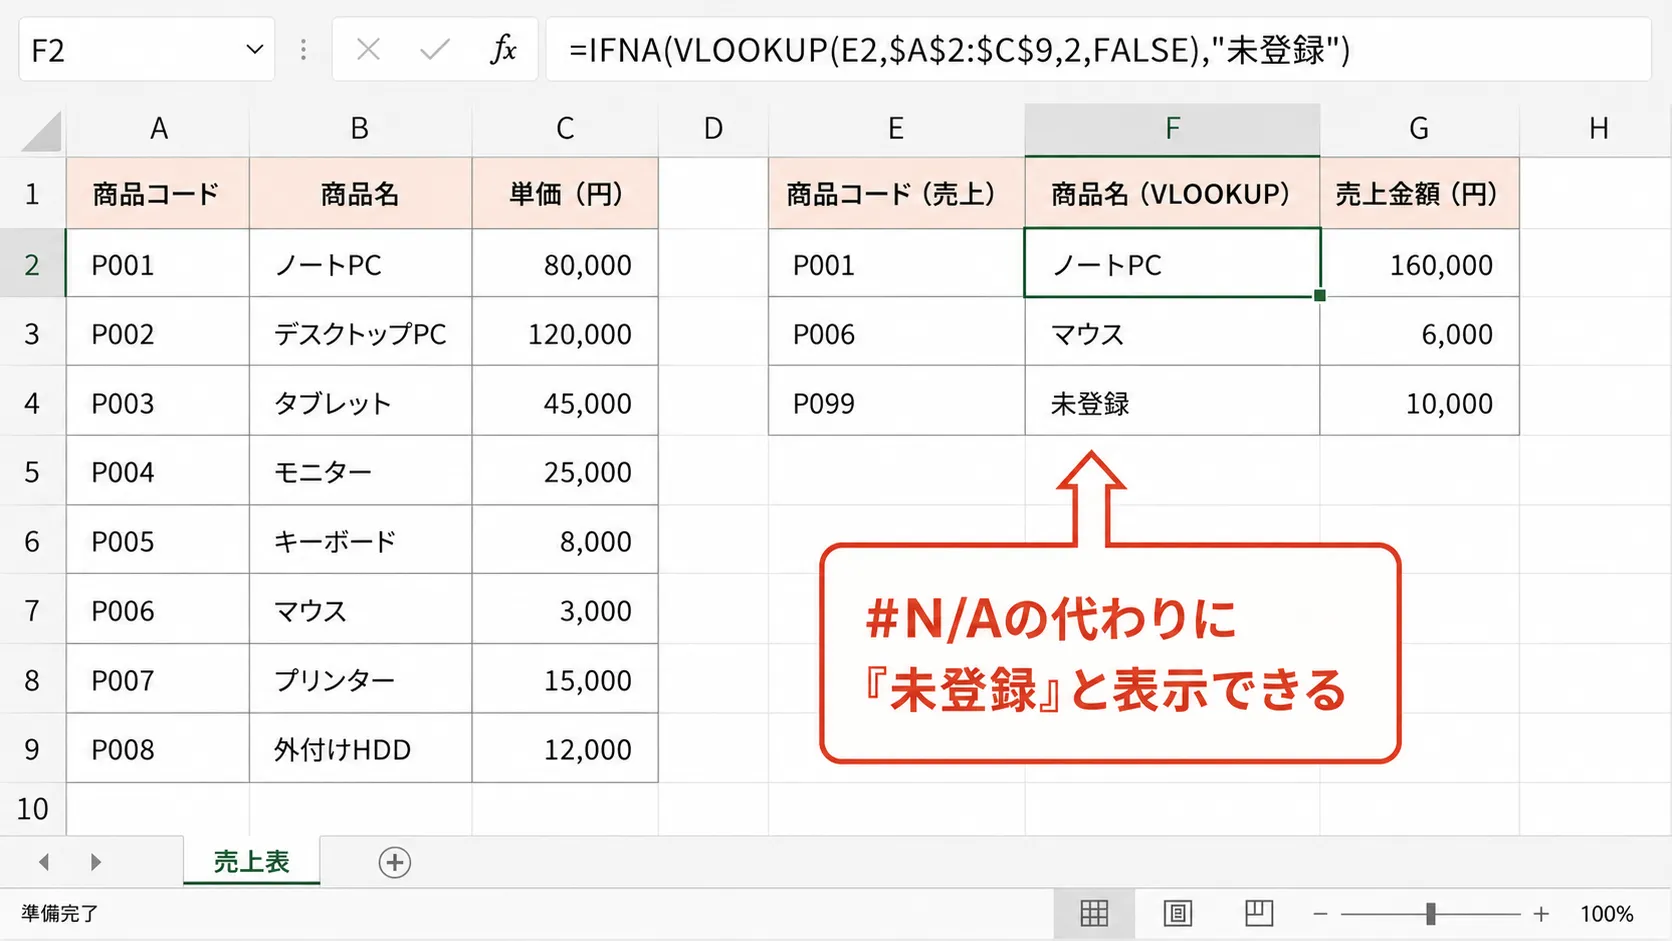Viewport: 1672px width, 941px height.
Task: Select cell with price 25,000
Action: (x=565, y=472)
